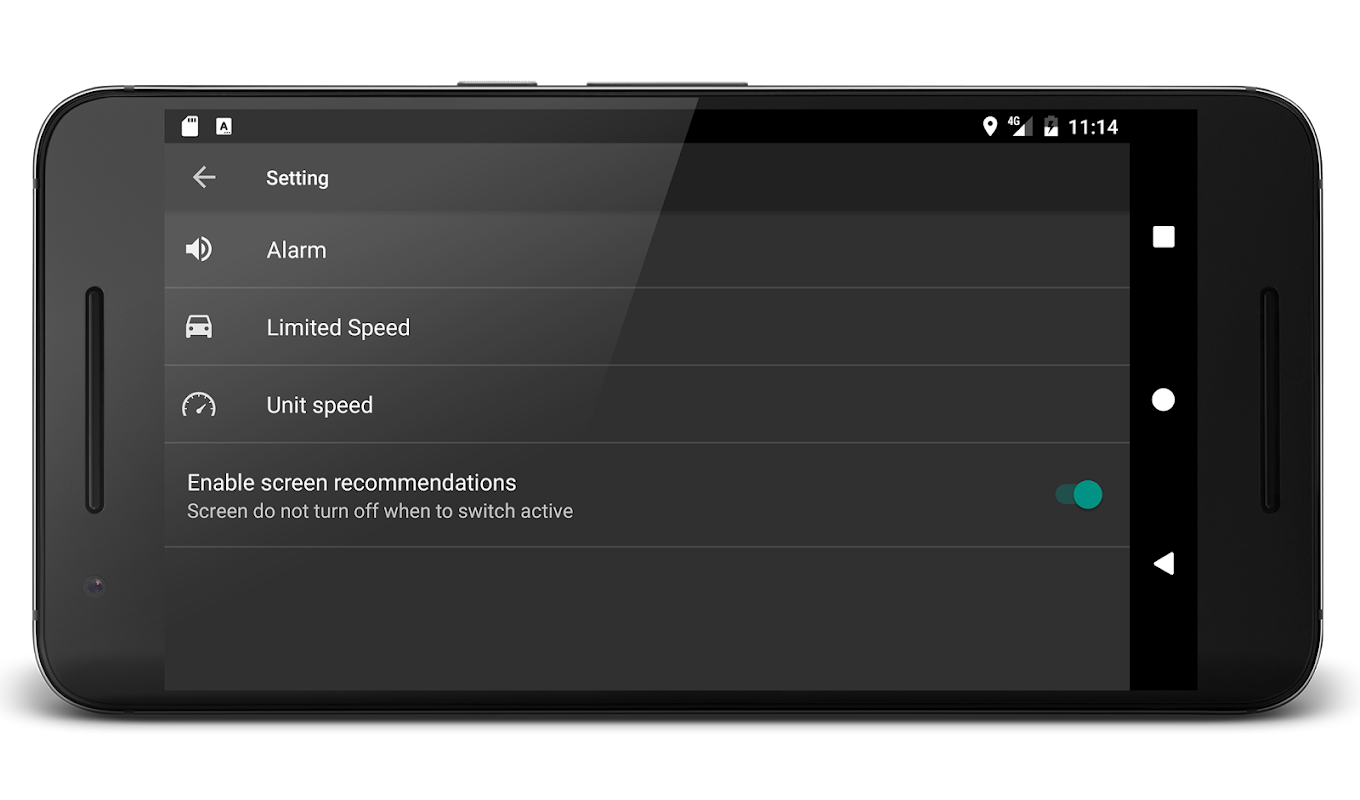Click the car icon for Limited Speed
This screenshot has width=1360, height=800.
[199, 327]
